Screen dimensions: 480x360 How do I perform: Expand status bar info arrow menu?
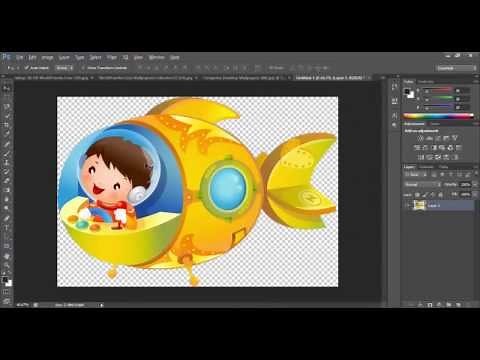[101, 305]
